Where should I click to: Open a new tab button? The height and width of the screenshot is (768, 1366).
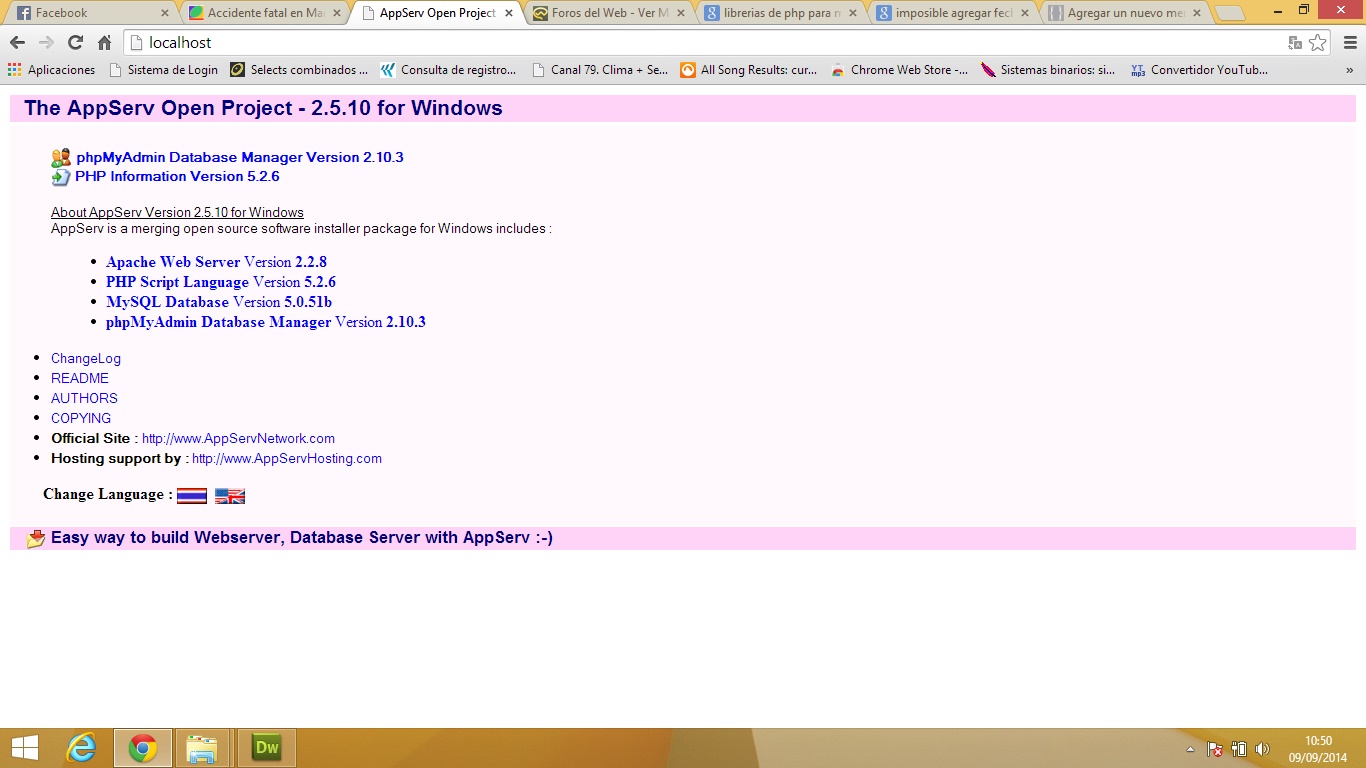pyautogui.click(x=1230, y=14)
